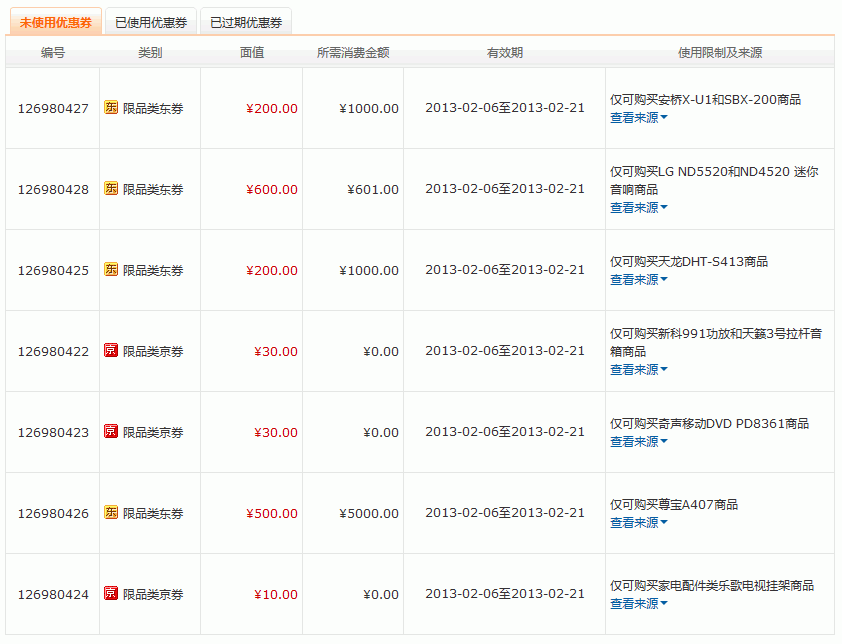Click the ¥500.00 face value

[272, 515]
